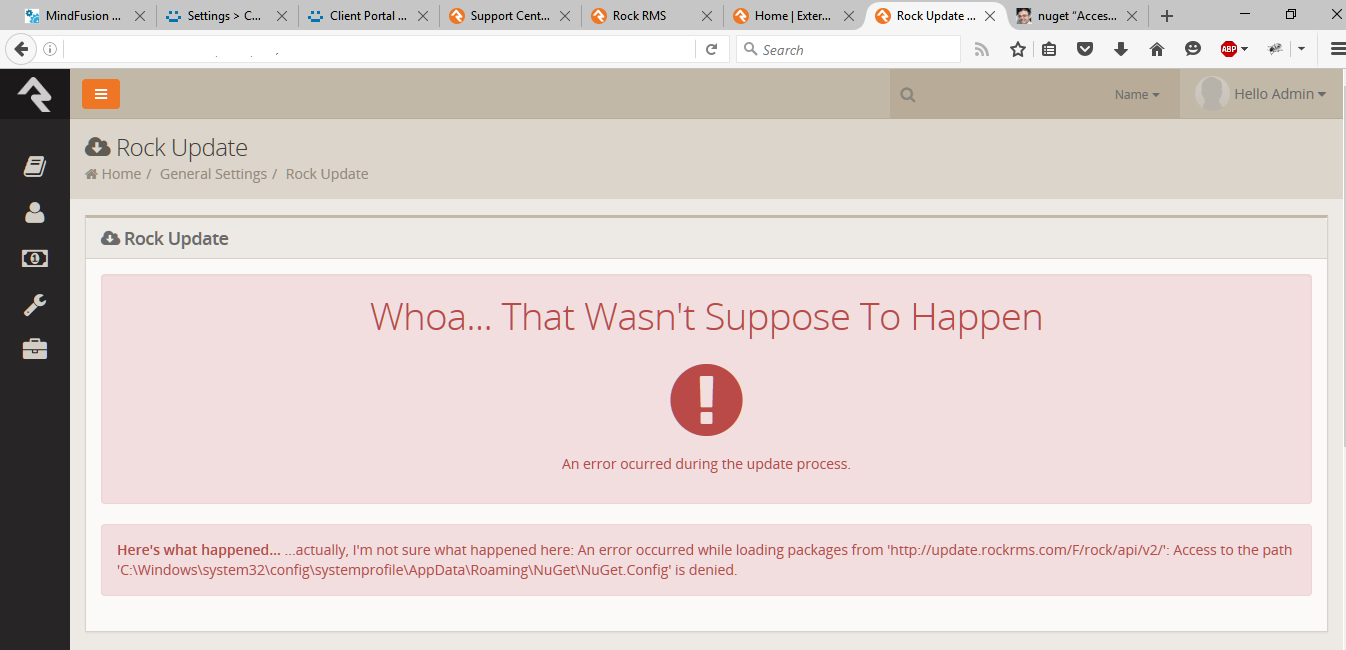The height and width of the screenshot is (650, 1346).
Task: Click in the browser address bar
Action: pyautogui.click(x=380, y=49)
